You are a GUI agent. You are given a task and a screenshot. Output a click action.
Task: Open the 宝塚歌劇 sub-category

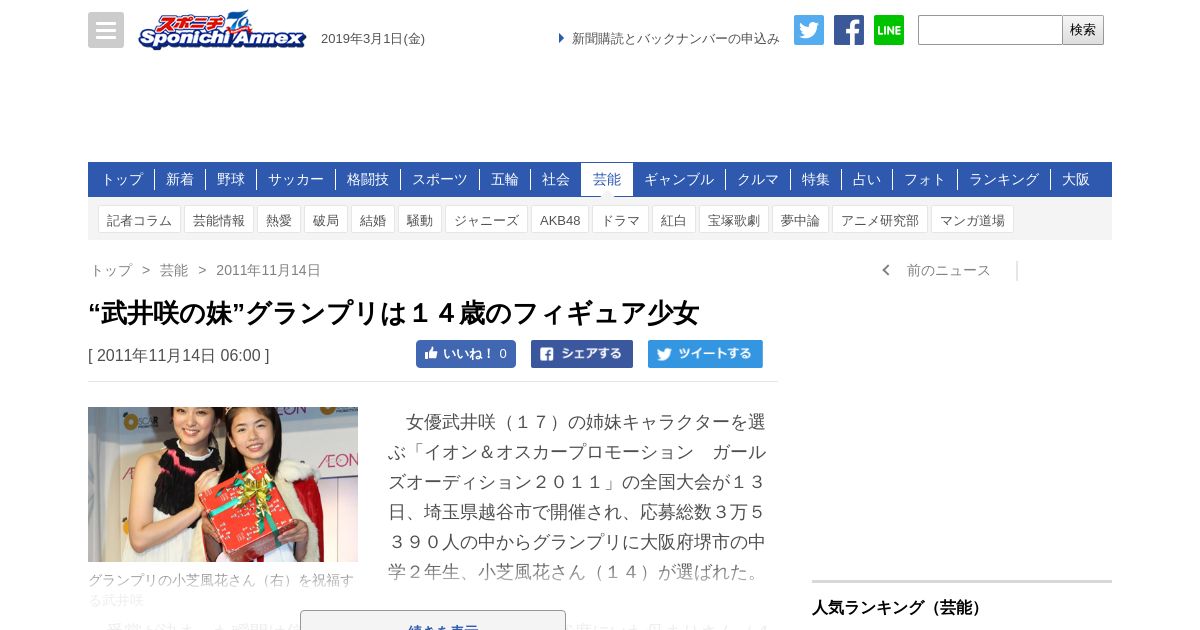point(734,220)
